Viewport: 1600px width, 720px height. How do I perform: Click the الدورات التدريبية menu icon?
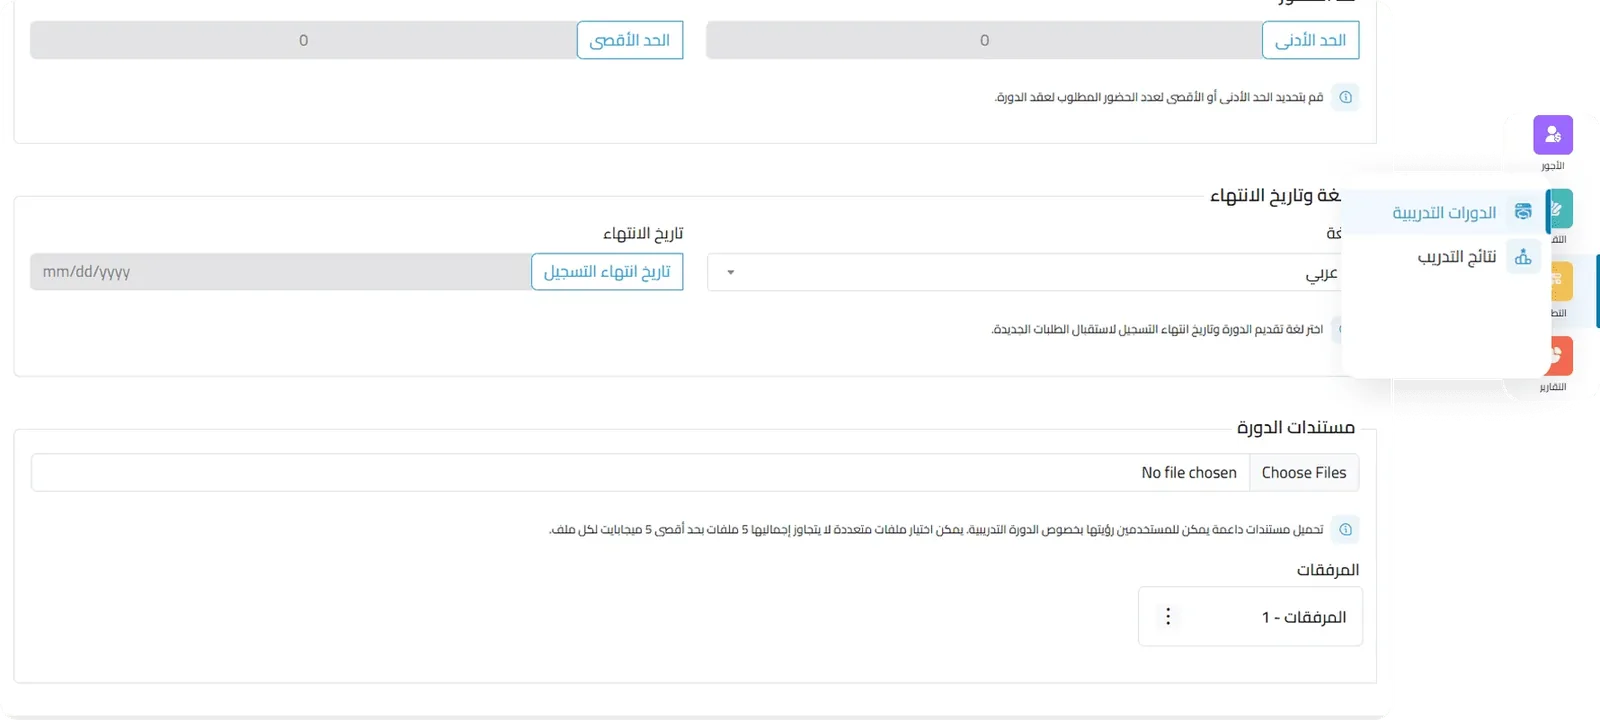click(1523, 212)
